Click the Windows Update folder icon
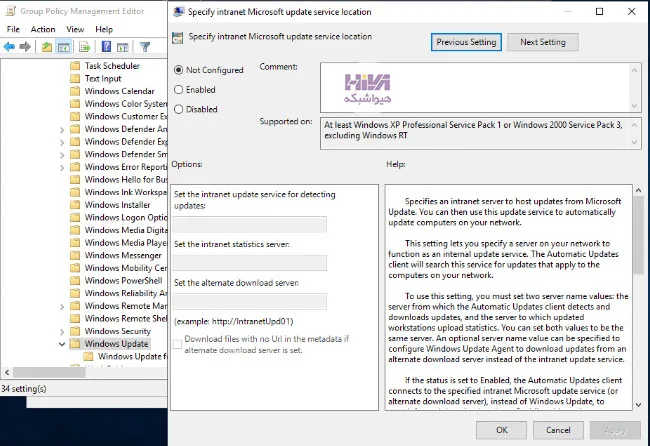Image resolution: width=650 pixels, height=446 pixels. (x=75, y=344)
